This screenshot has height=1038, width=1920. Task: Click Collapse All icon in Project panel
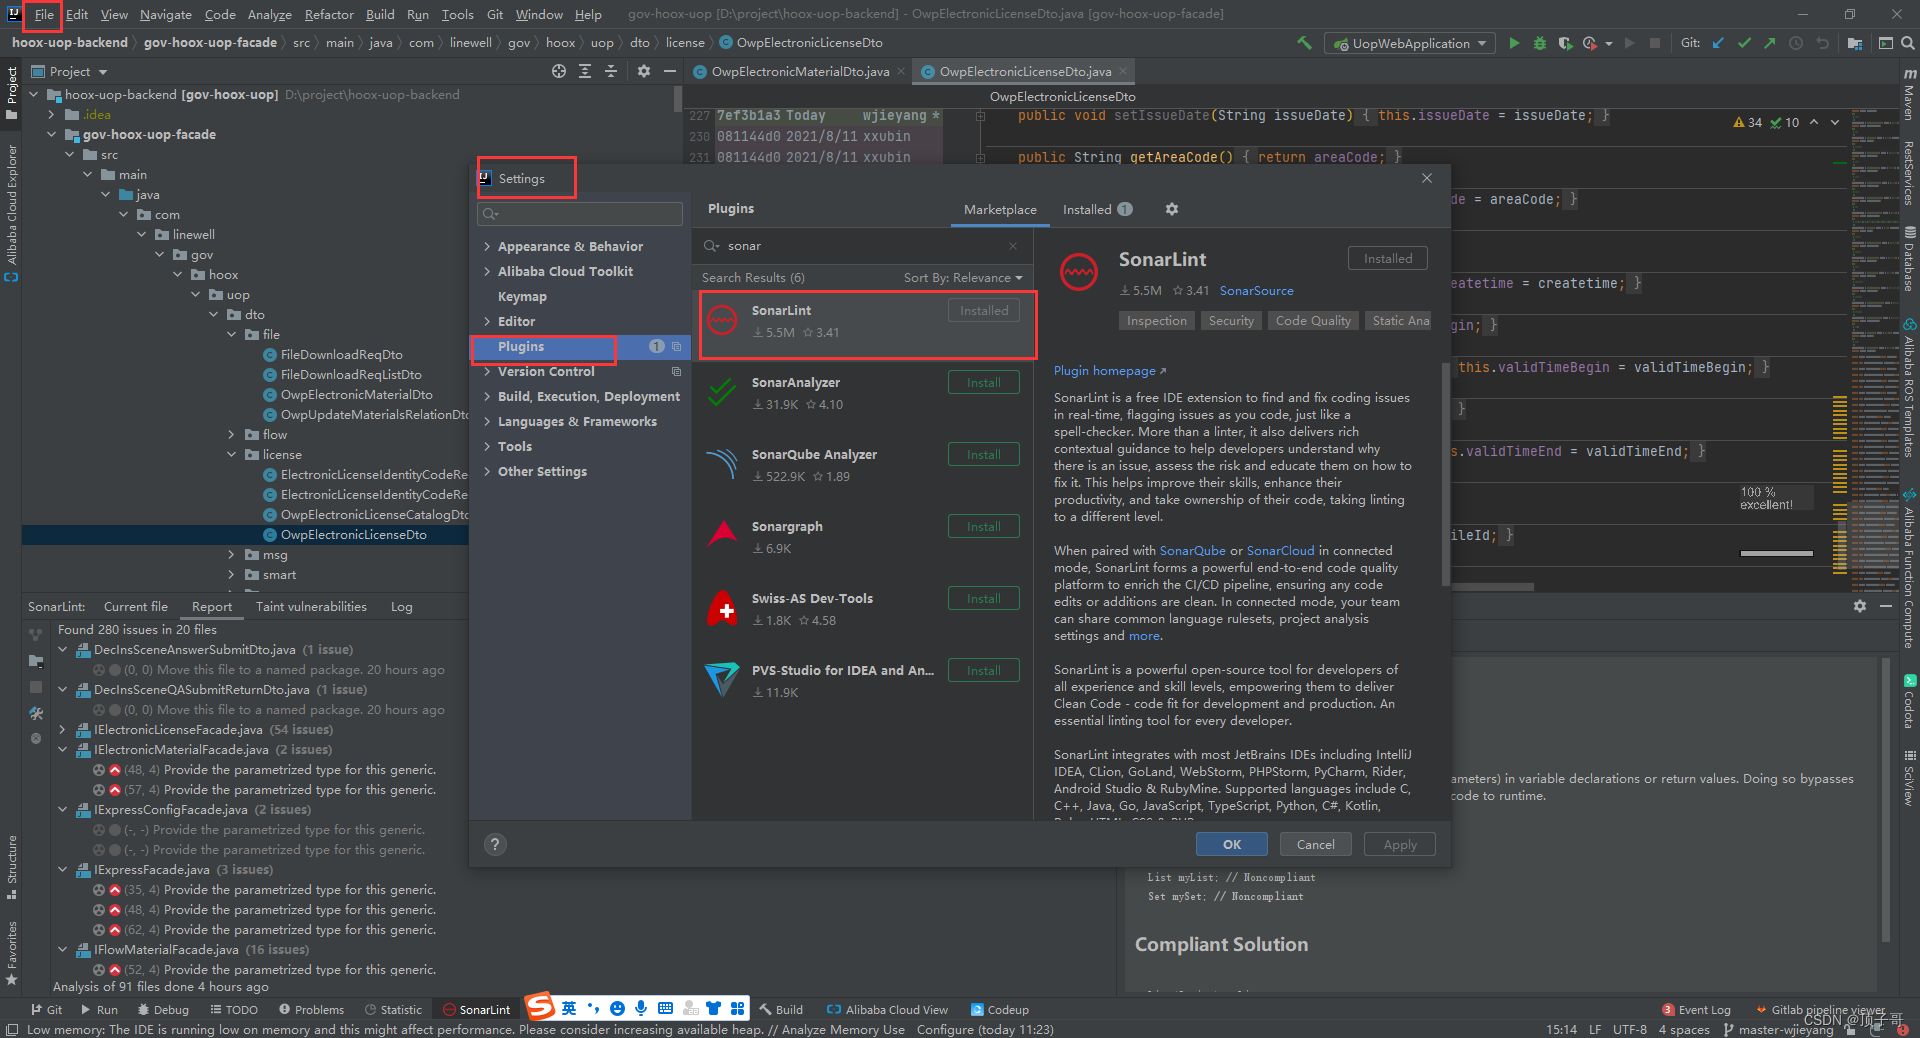click(611, 71)
